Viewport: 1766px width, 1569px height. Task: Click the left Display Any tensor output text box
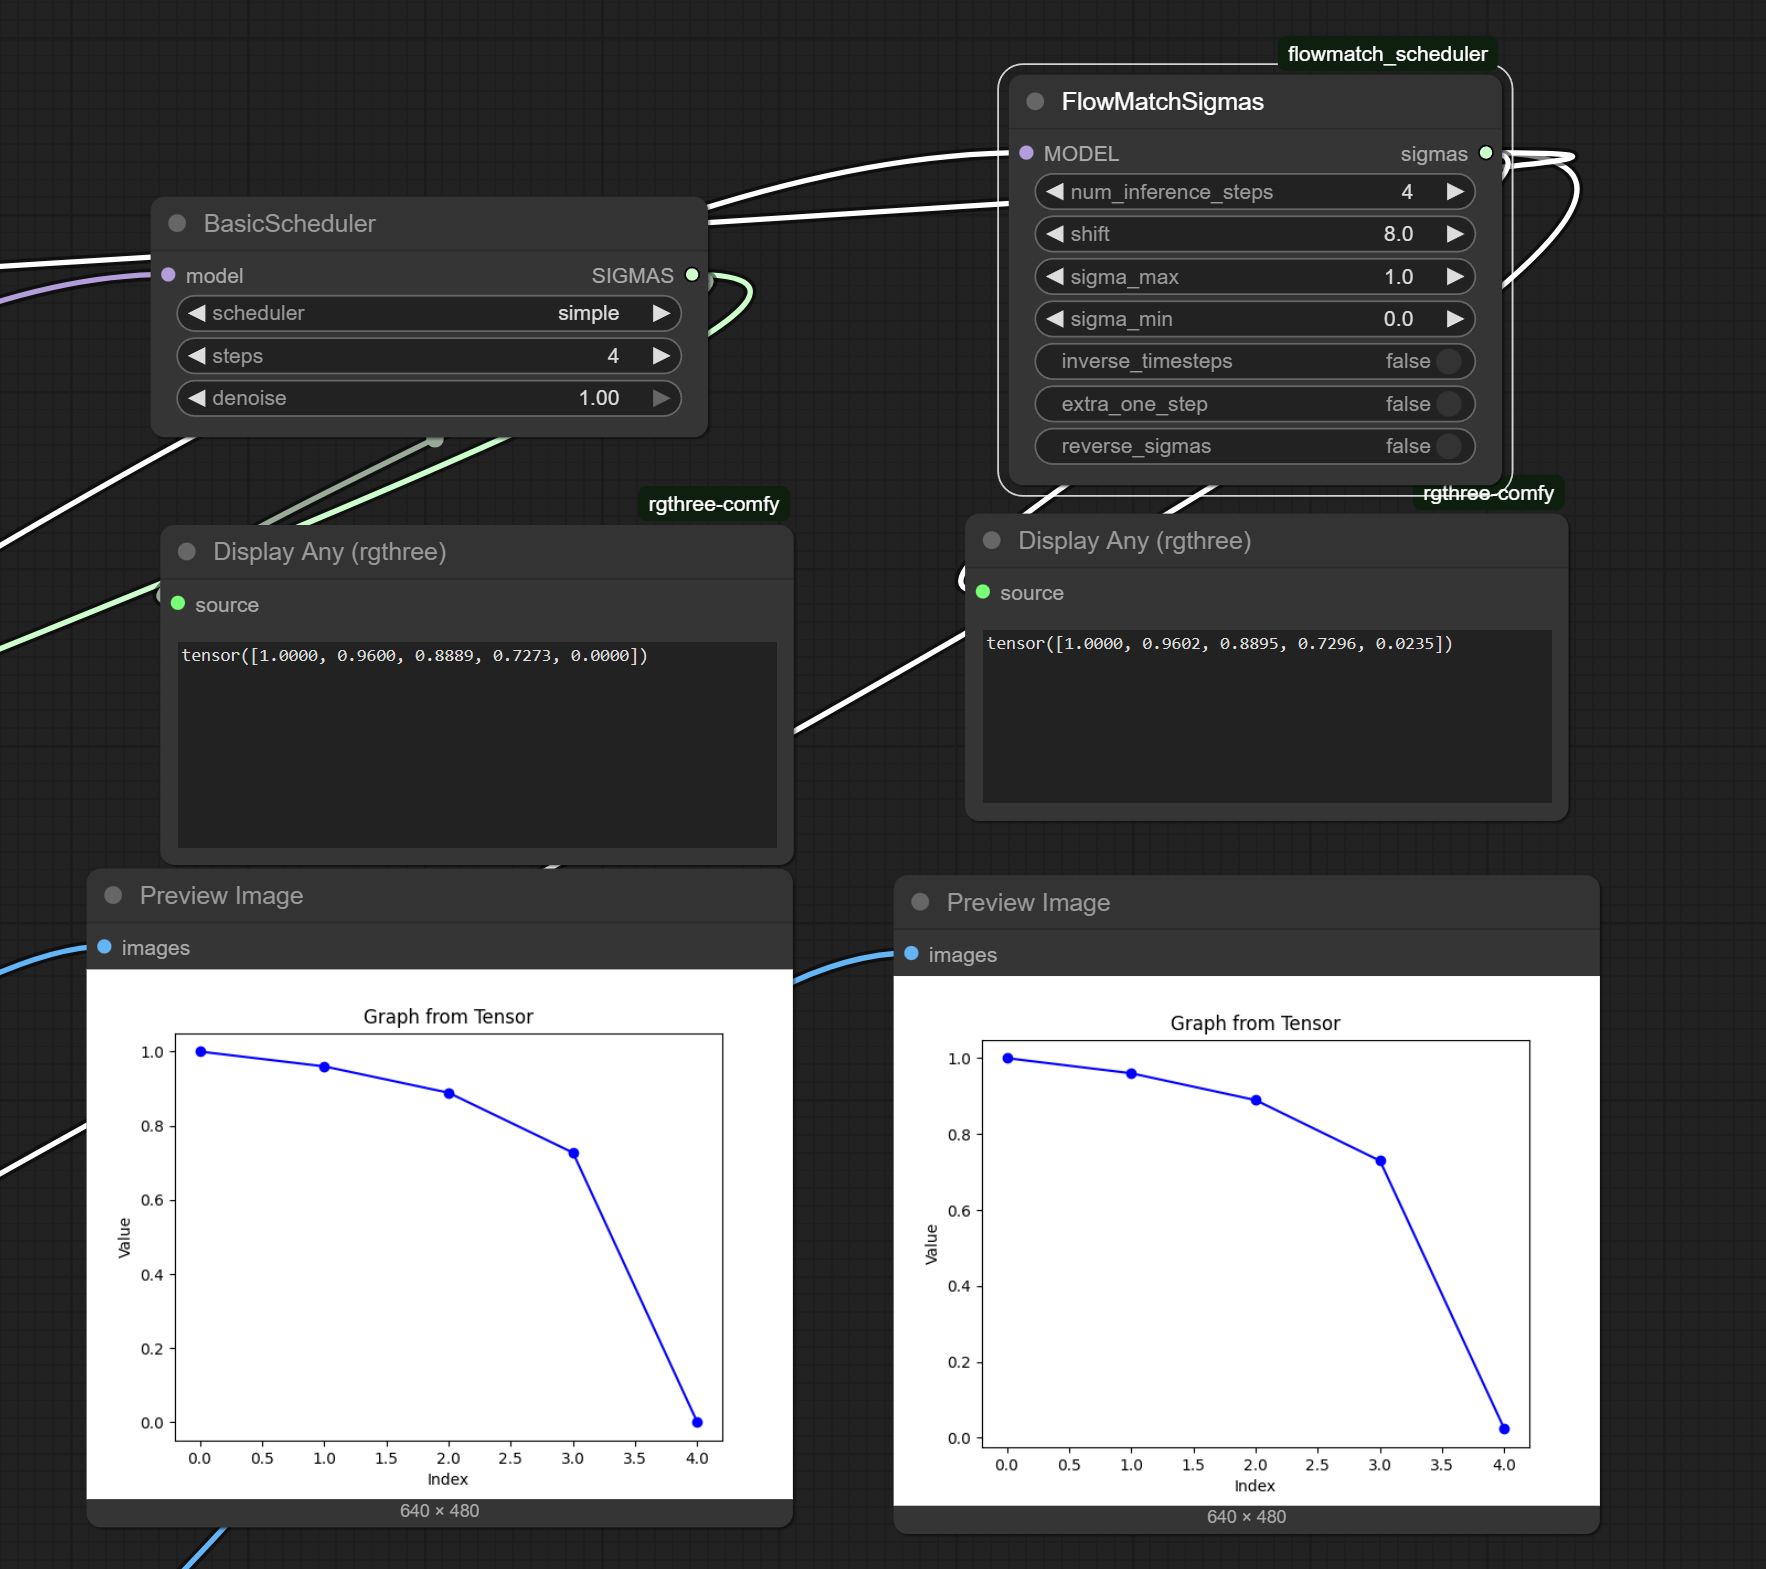[x=477, y=744]
